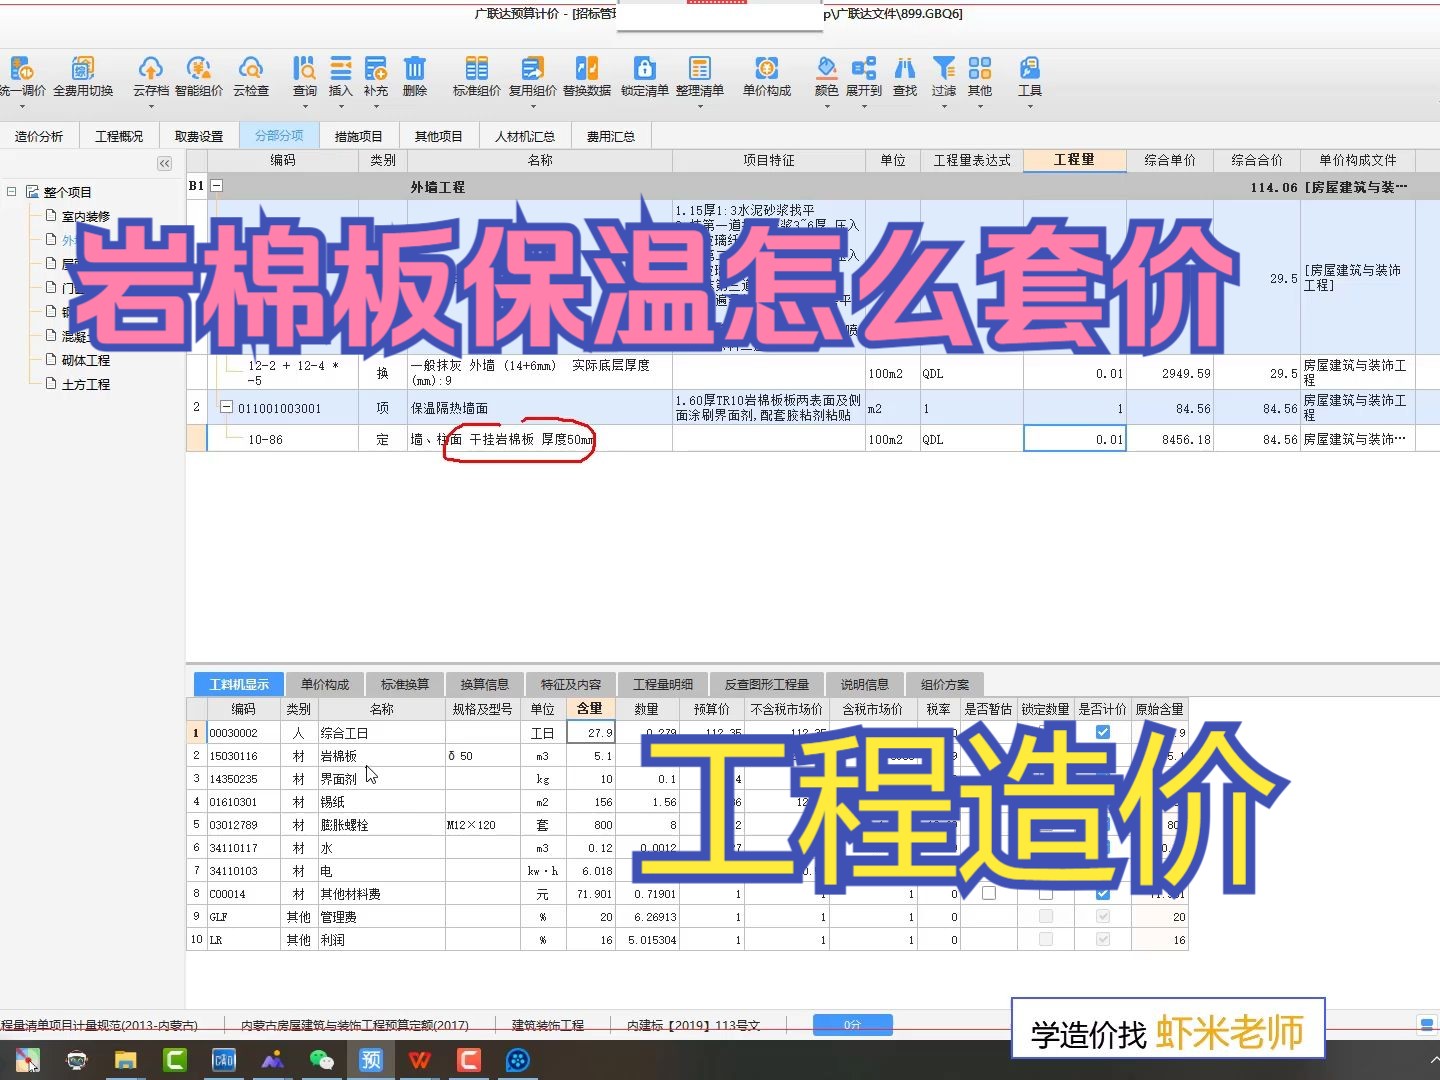Click the 颜色 paint bucket icon
The image size is (1440, 1080).
[x=826, y=69]
